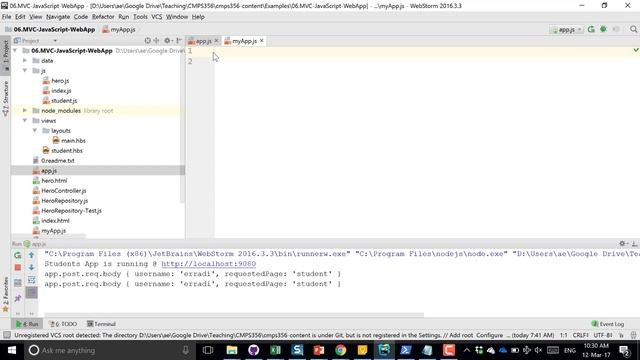The image size is (640, 360).
Task: Open the Navigate menu
Action: (58, 17)
